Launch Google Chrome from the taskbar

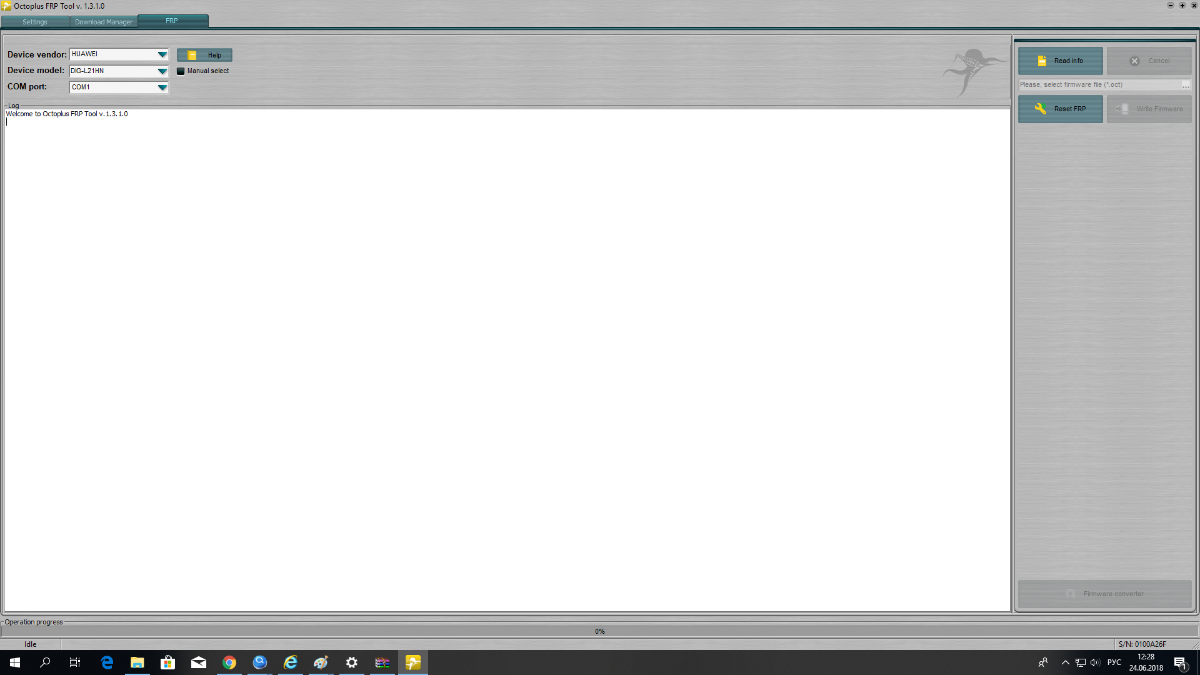pyautogui.click(x=229, y=662)
